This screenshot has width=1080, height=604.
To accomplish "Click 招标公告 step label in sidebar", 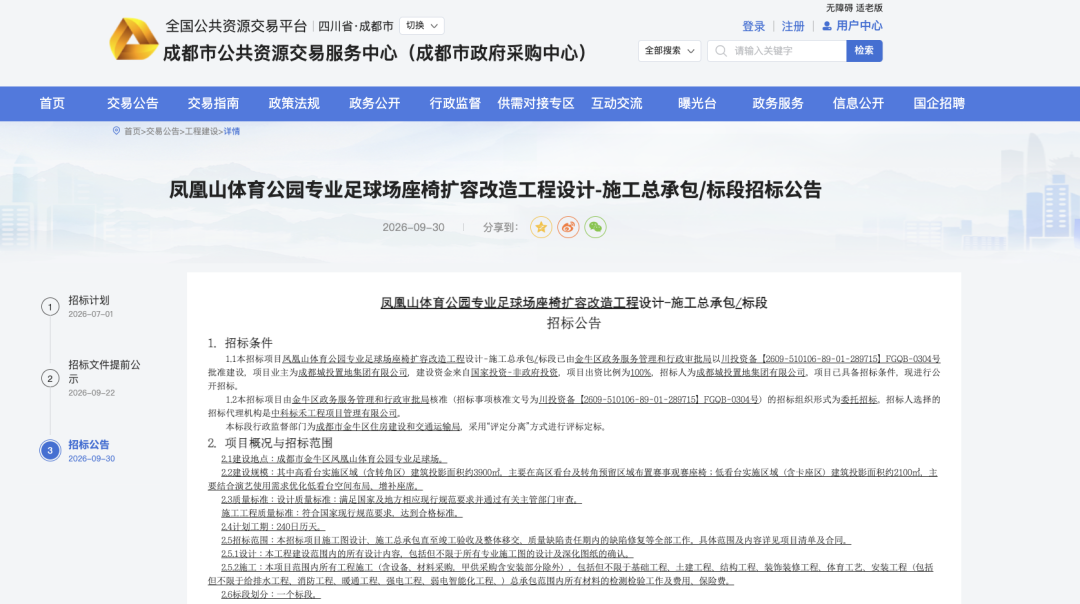I will (x=89, y=445).
